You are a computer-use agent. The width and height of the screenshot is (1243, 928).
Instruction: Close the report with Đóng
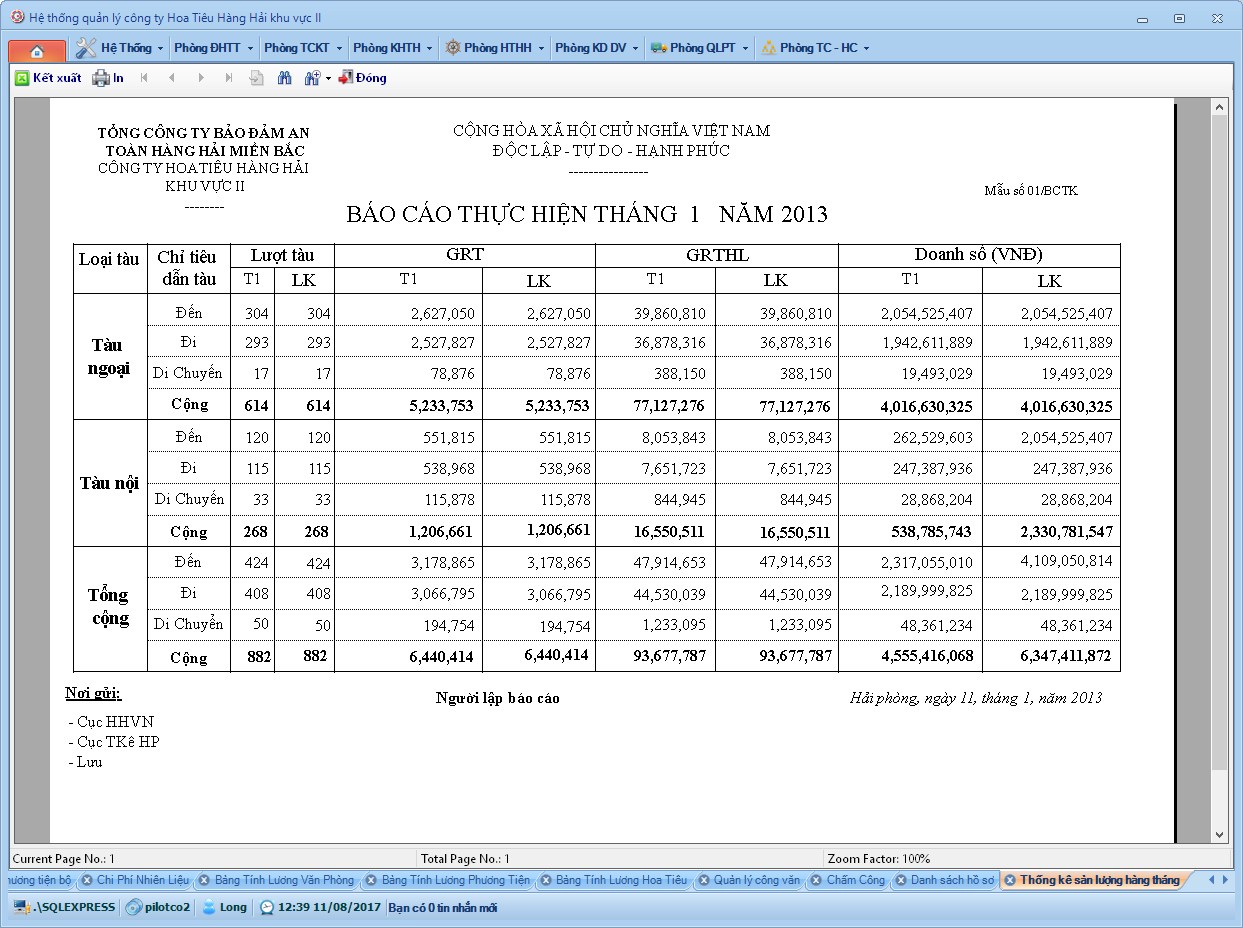pos(362,78)
